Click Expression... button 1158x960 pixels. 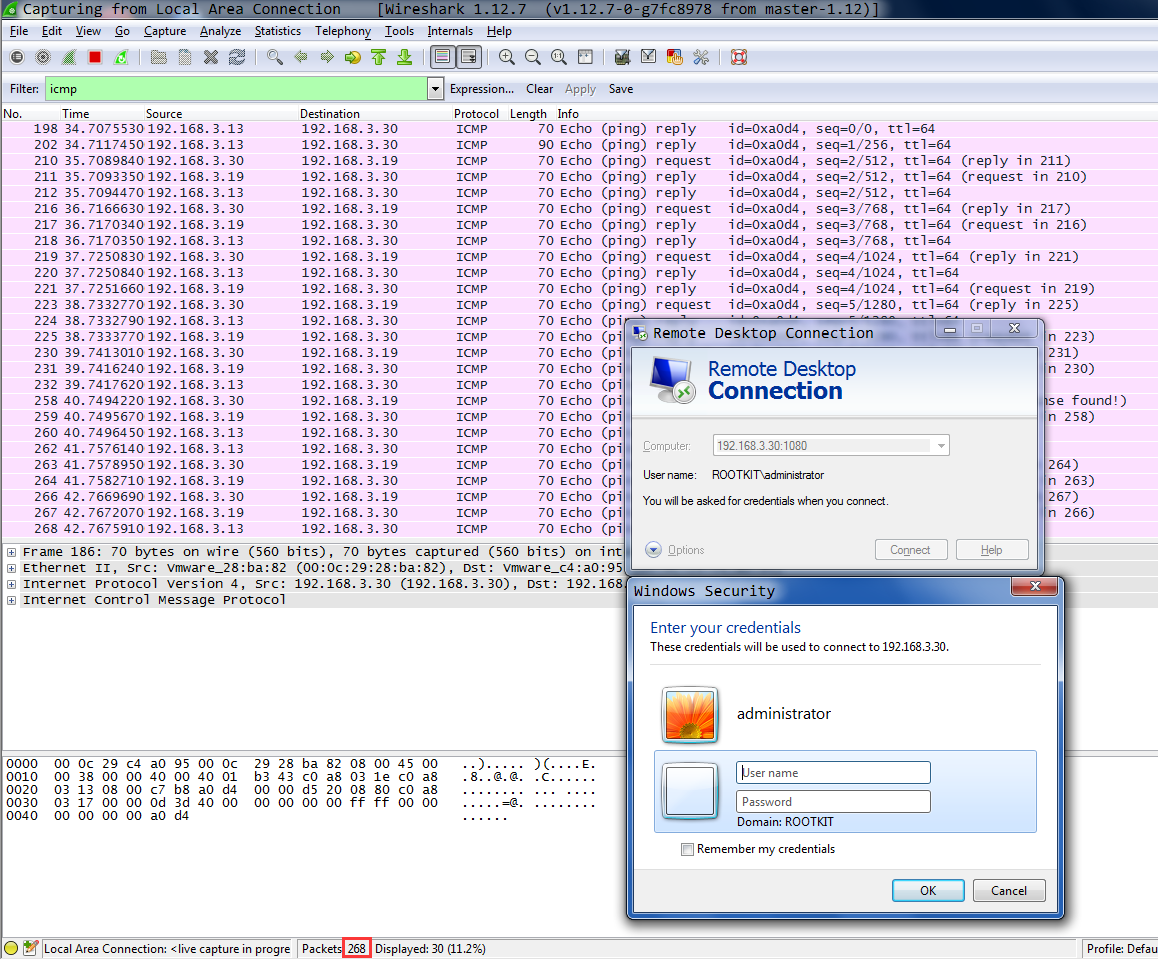(x=482, y=89)
